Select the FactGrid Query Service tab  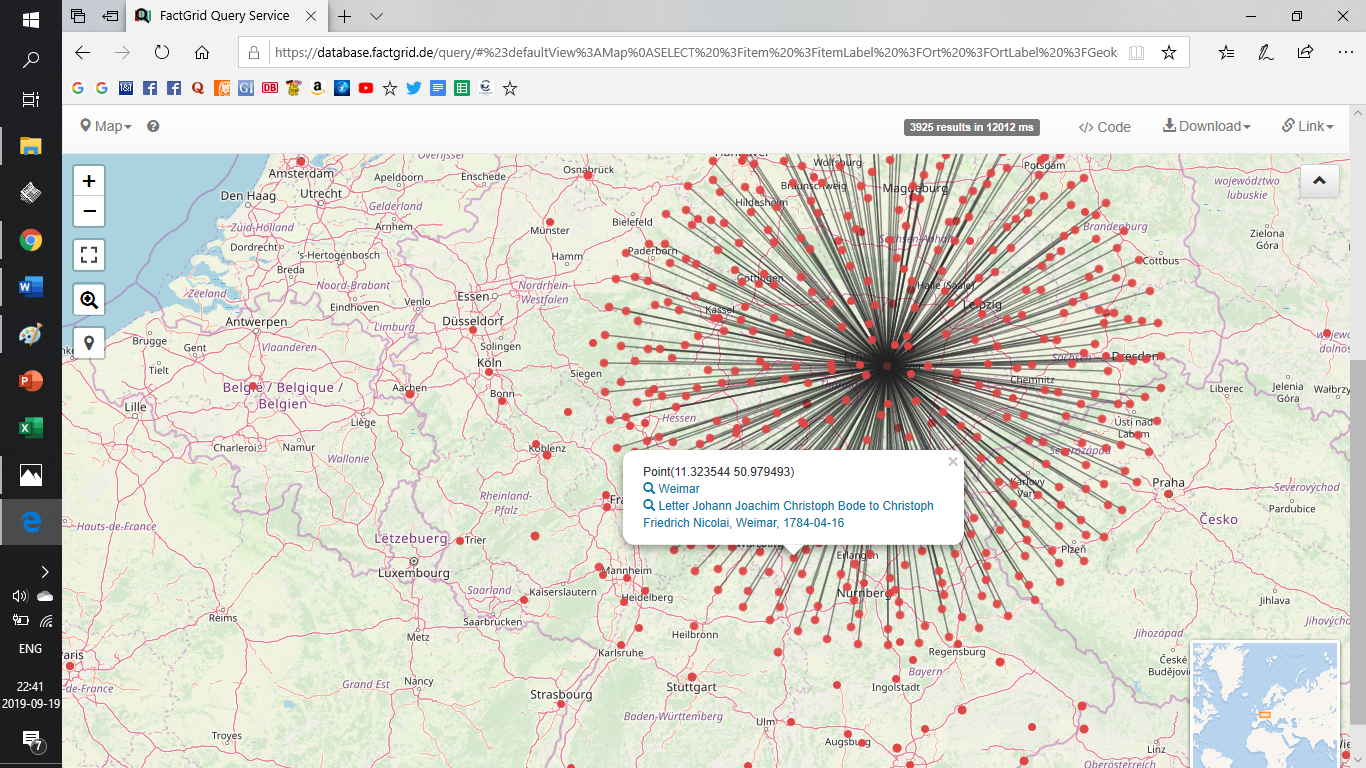(225, 16)
